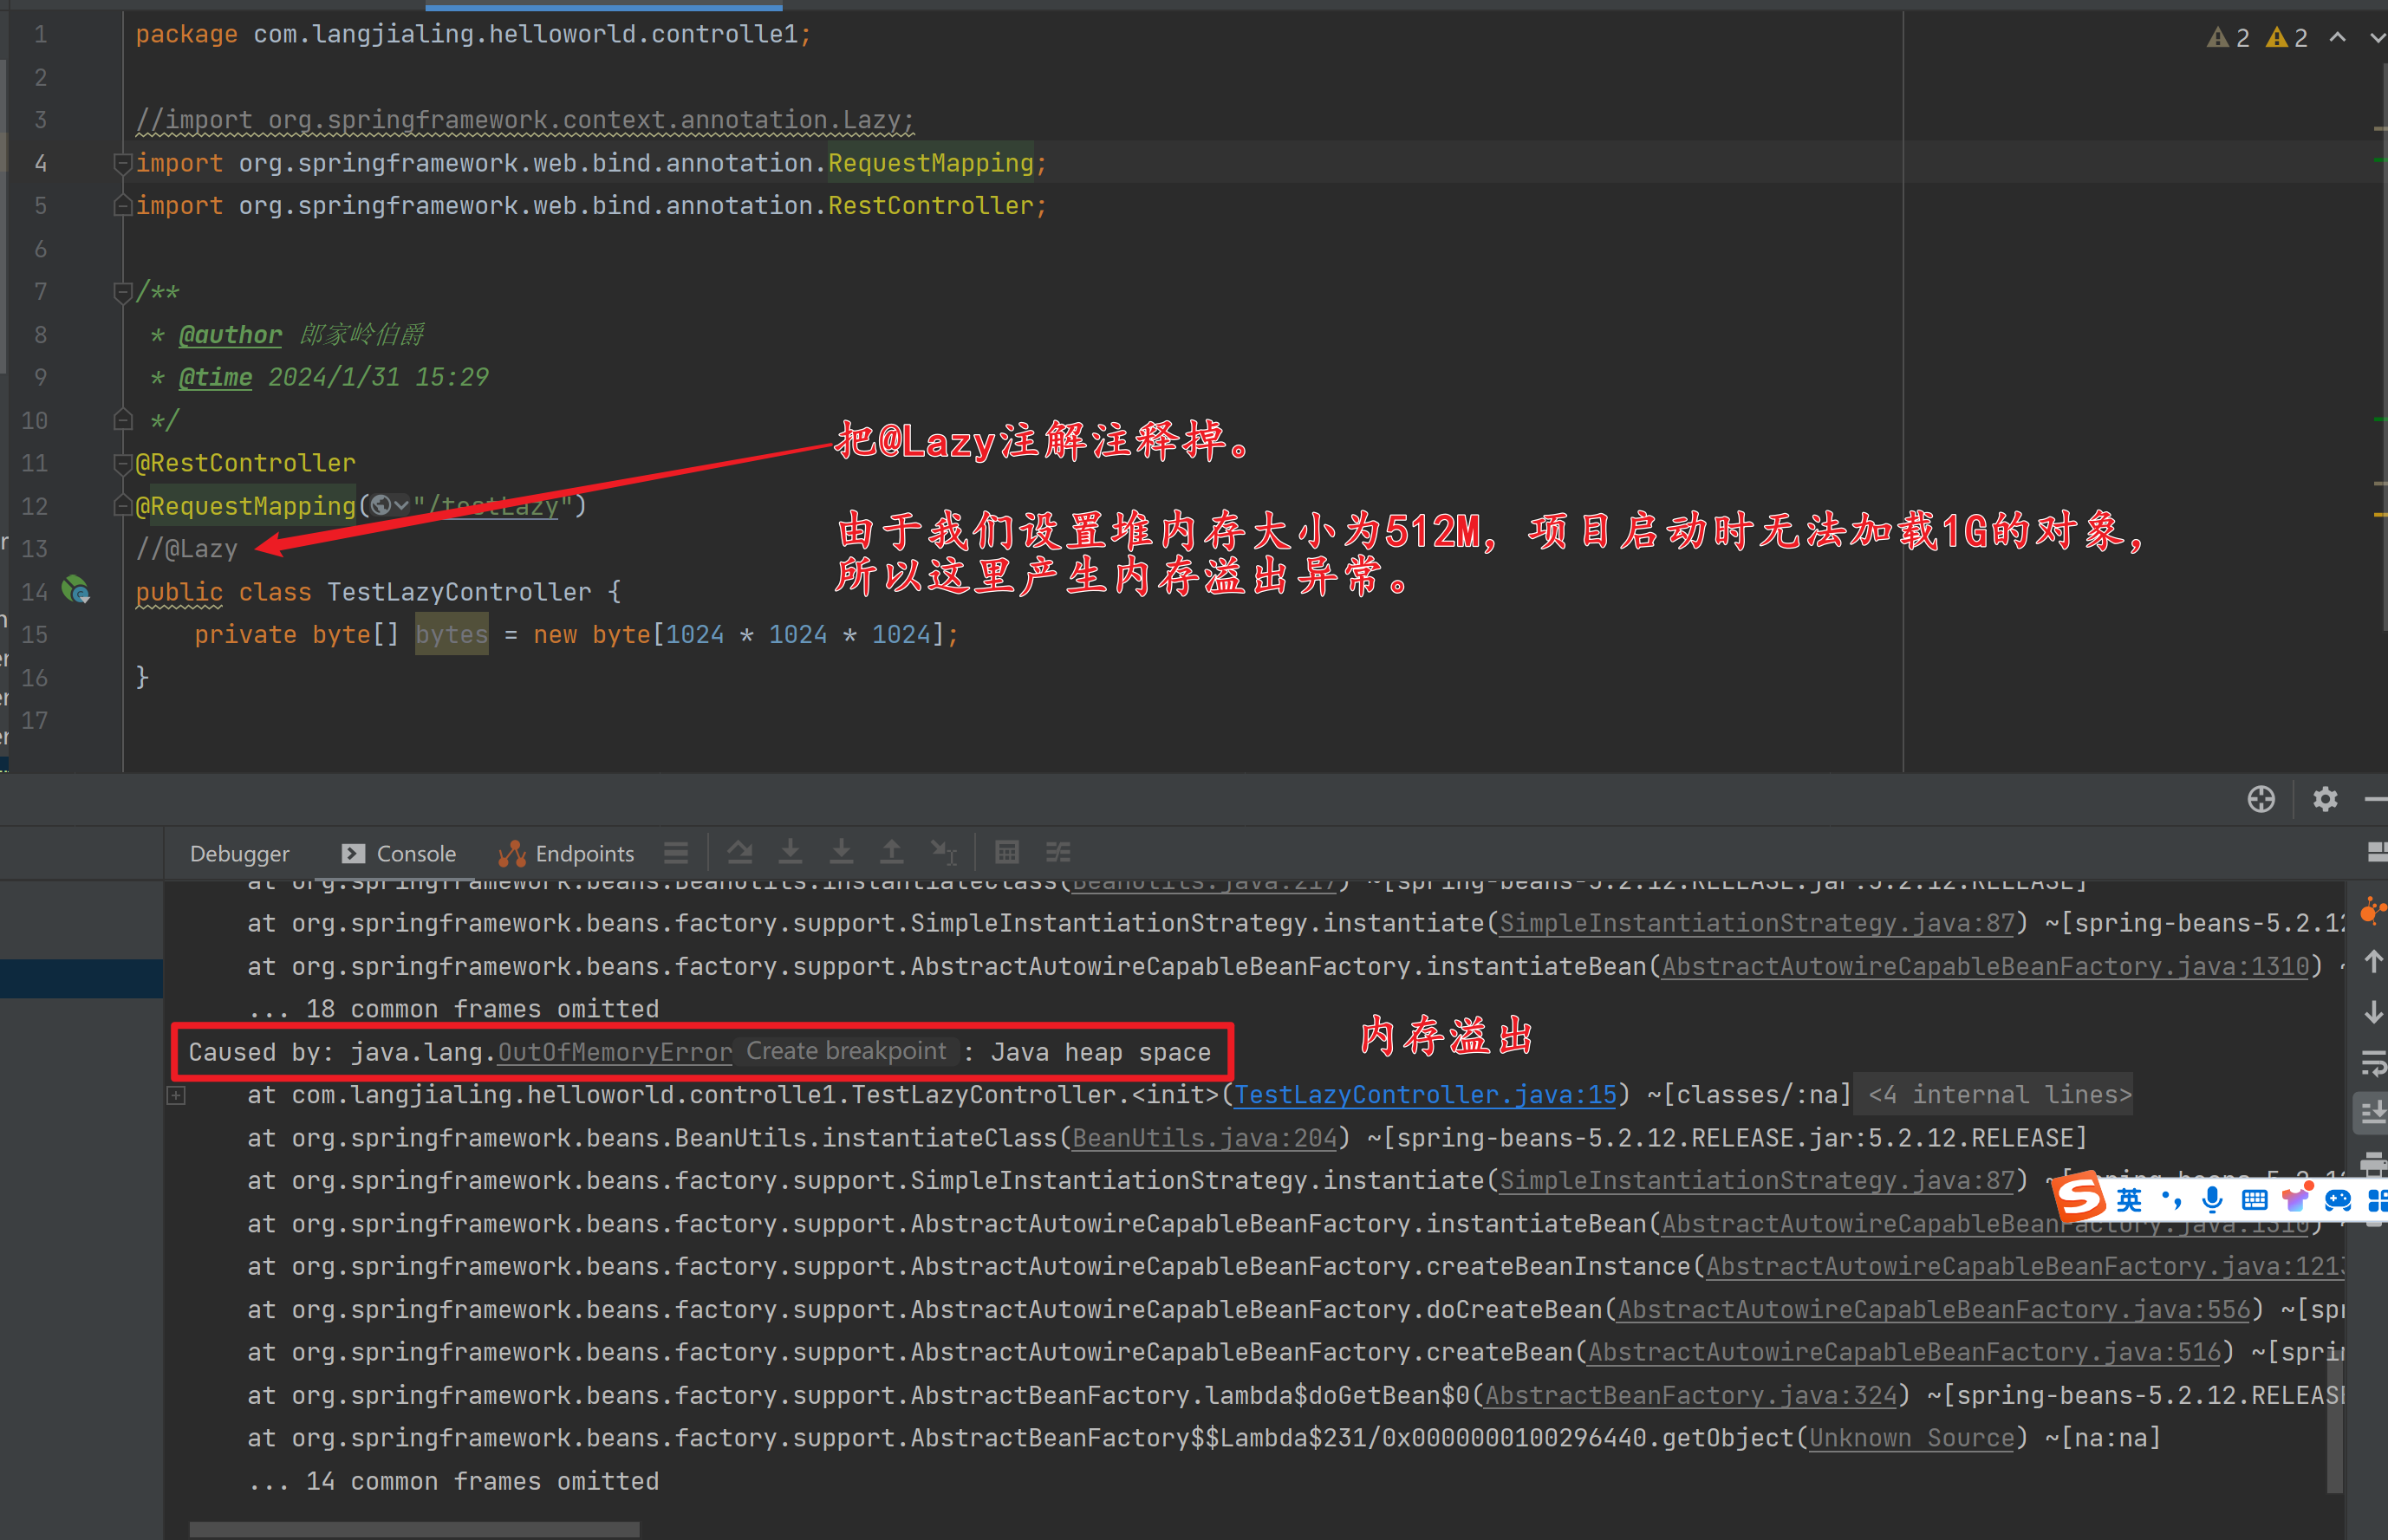Click the orange analyze-stacktrace icon in console sidebar
2388x1540 pixels.
(2373, 910)
